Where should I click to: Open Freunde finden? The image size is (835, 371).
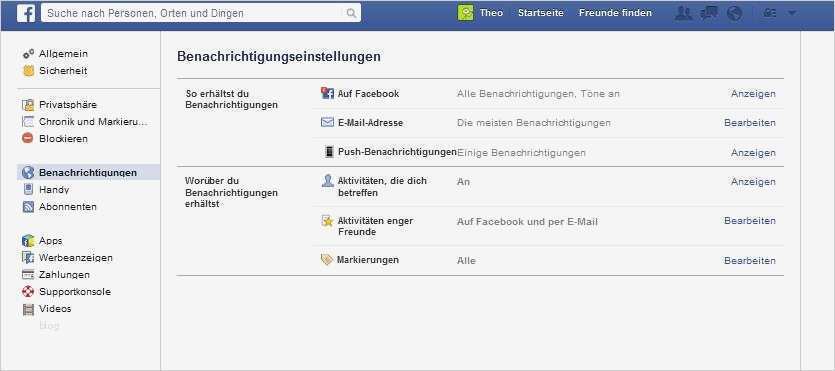click(615, 13)
